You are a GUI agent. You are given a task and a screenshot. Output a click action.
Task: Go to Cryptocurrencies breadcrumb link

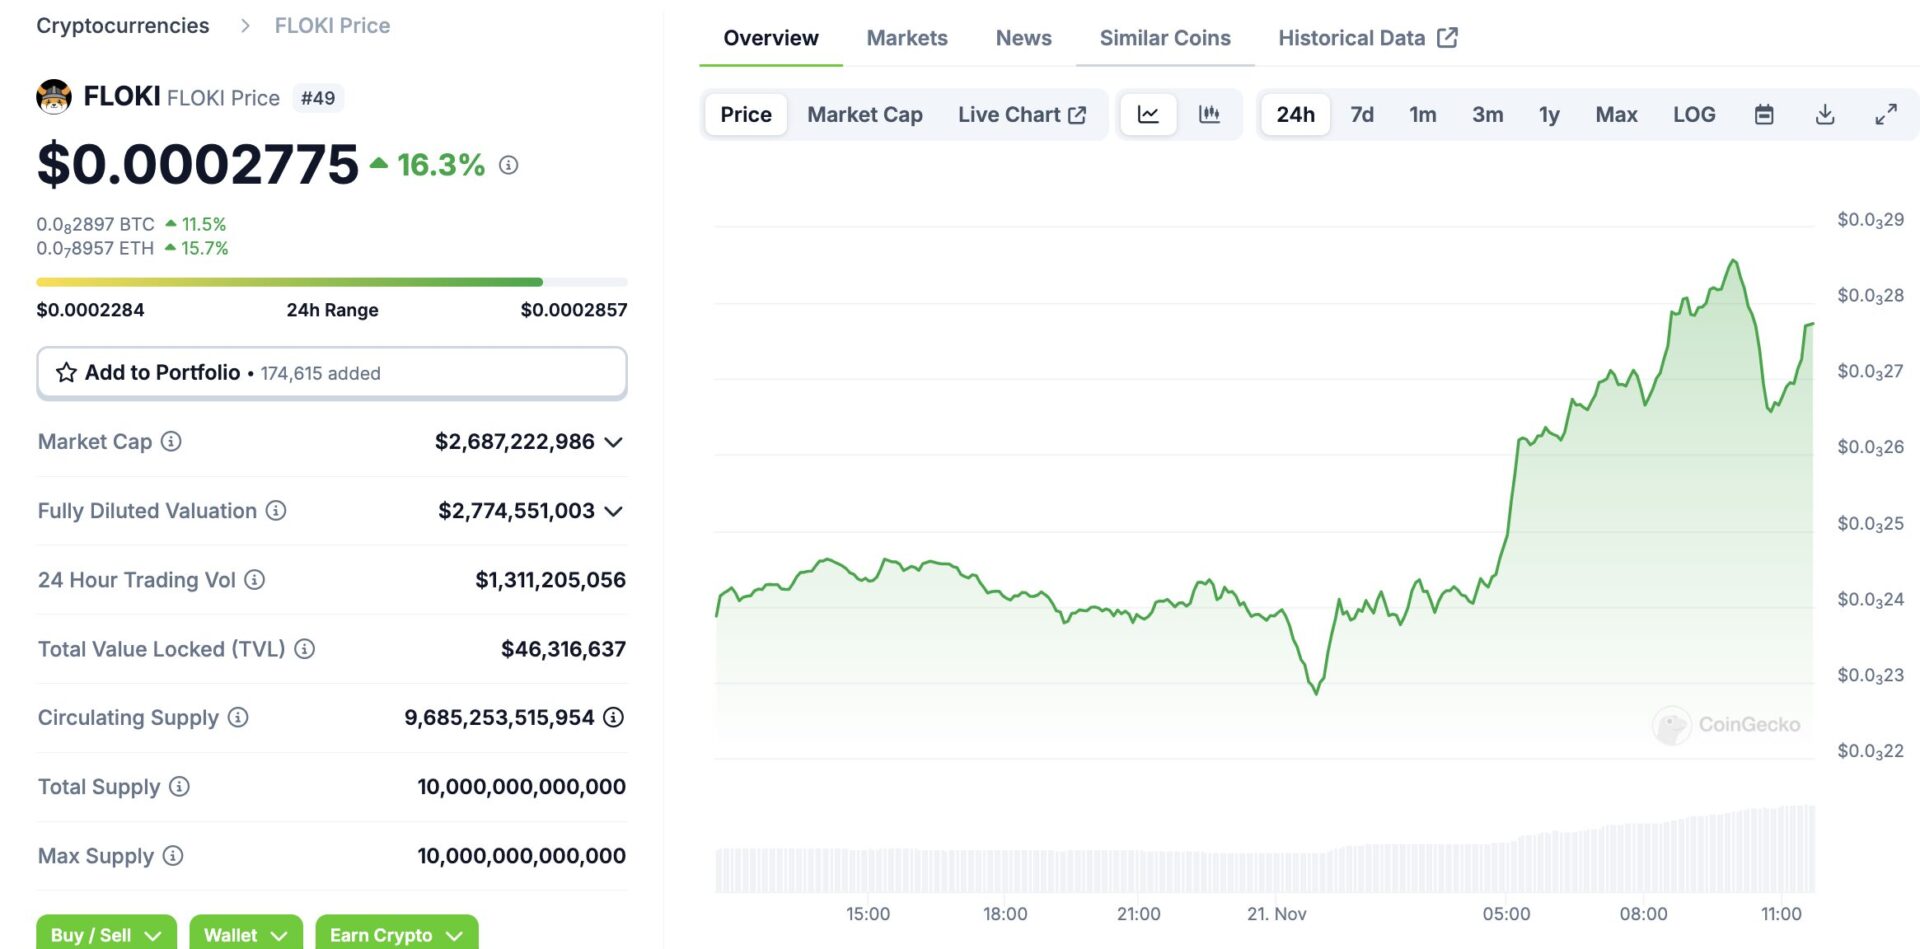[123, 26]
